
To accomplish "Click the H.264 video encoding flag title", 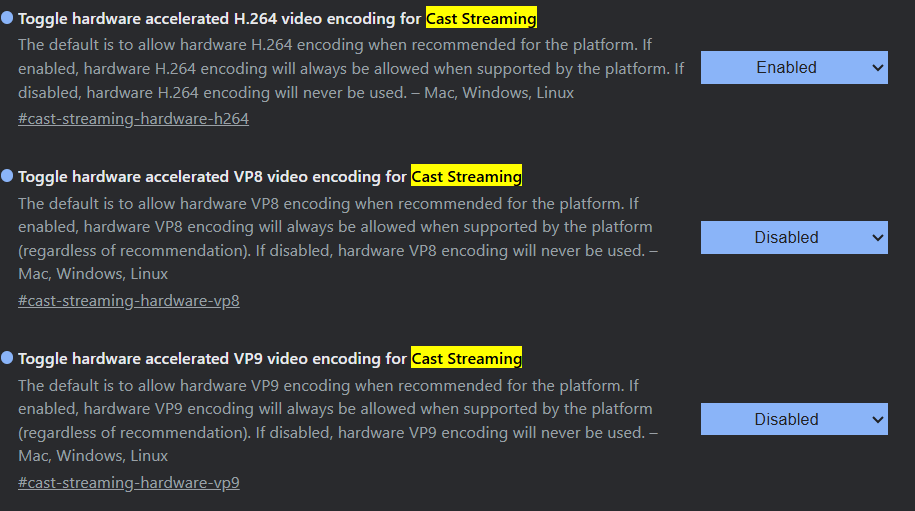I will point(277,19).
